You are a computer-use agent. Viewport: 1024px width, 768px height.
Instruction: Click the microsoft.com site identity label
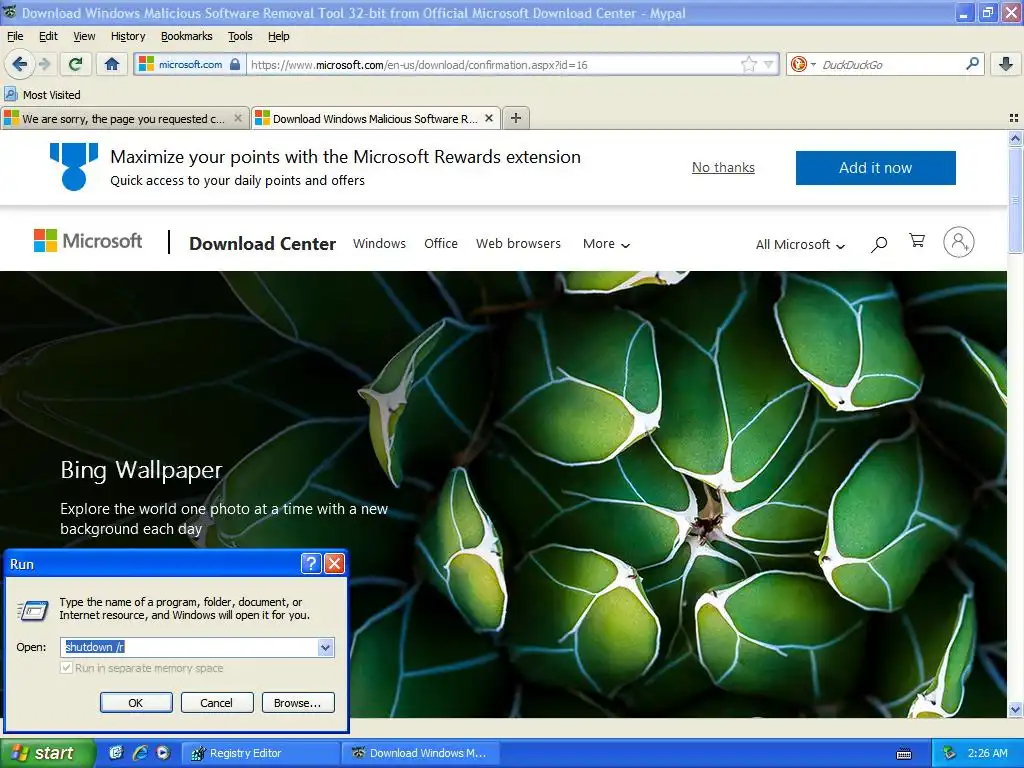[190, 64]
